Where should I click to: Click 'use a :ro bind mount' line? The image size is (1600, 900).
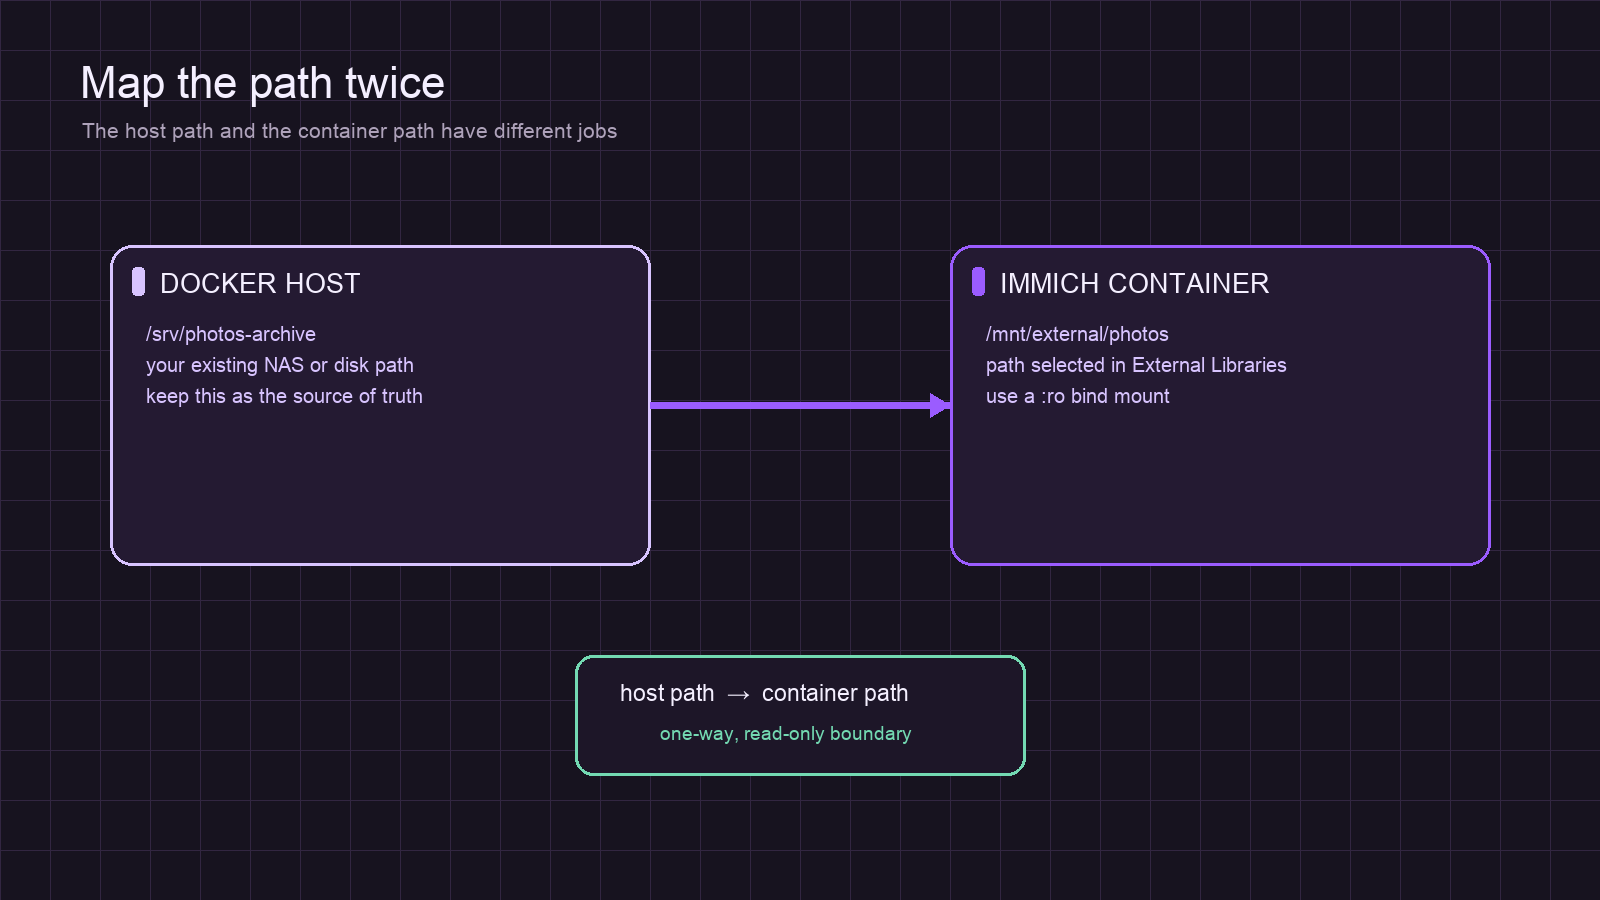click(1078, 396)
